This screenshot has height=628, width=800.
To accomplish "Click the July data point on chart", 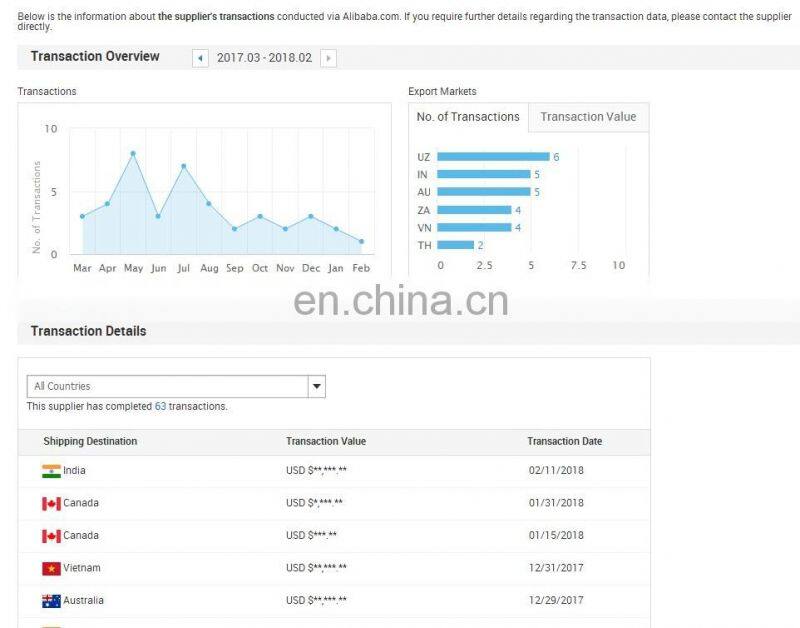I will click(183, 166).
